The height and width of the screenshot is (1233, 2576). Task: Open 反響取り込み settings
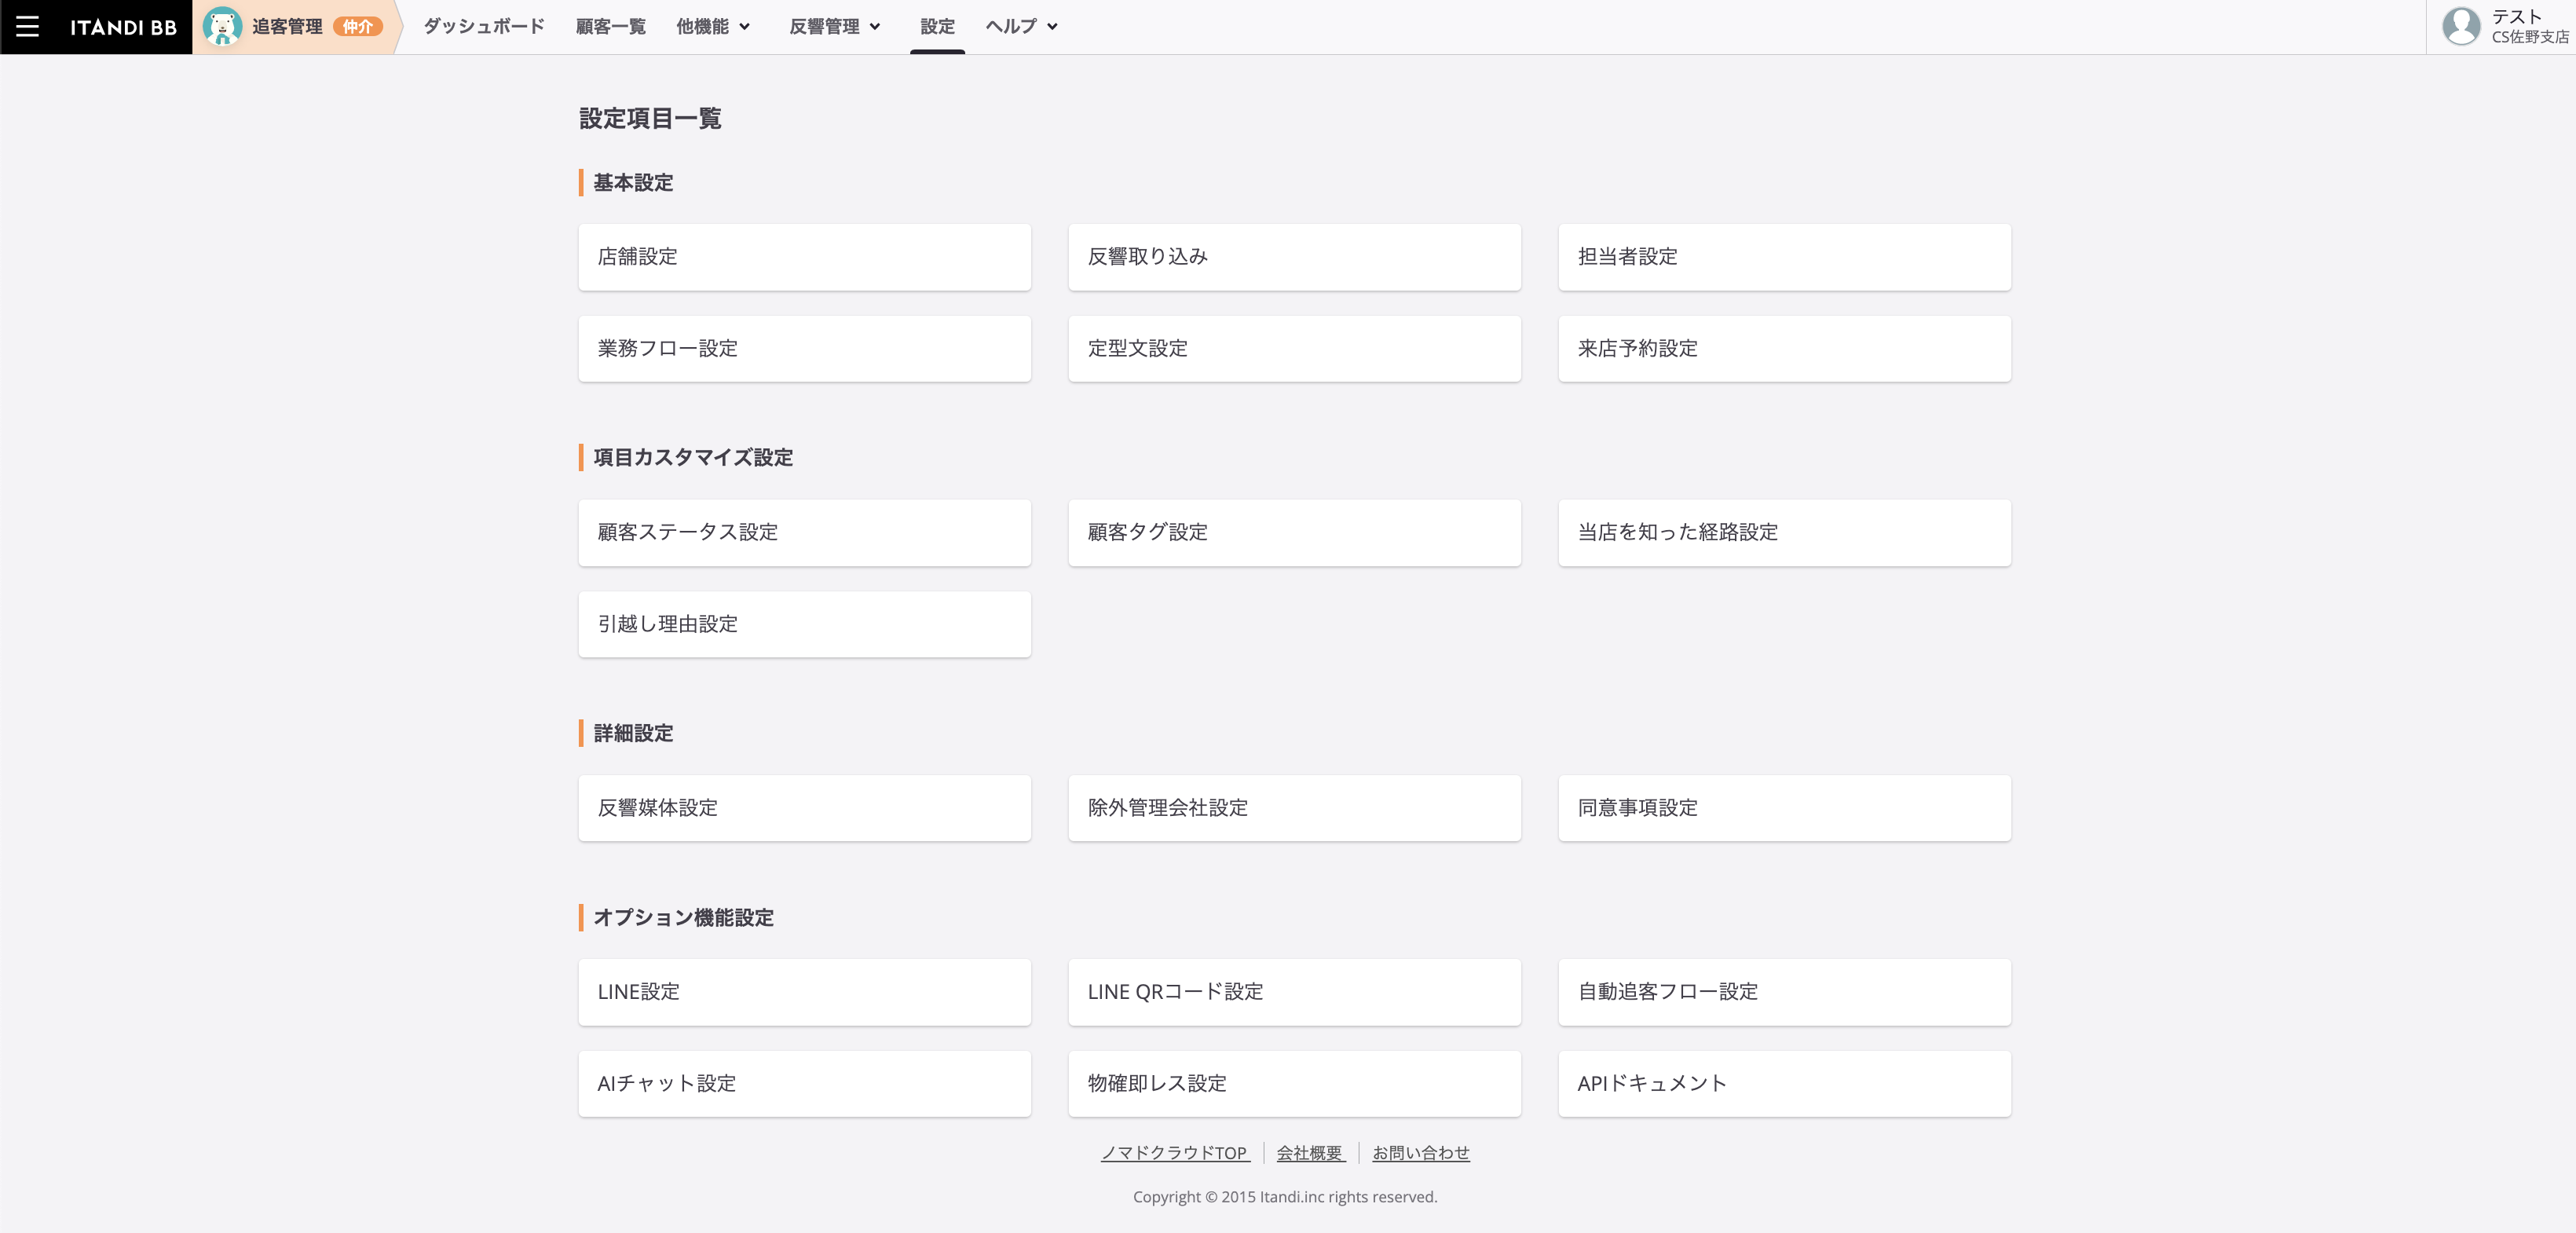click(1294, 257)
